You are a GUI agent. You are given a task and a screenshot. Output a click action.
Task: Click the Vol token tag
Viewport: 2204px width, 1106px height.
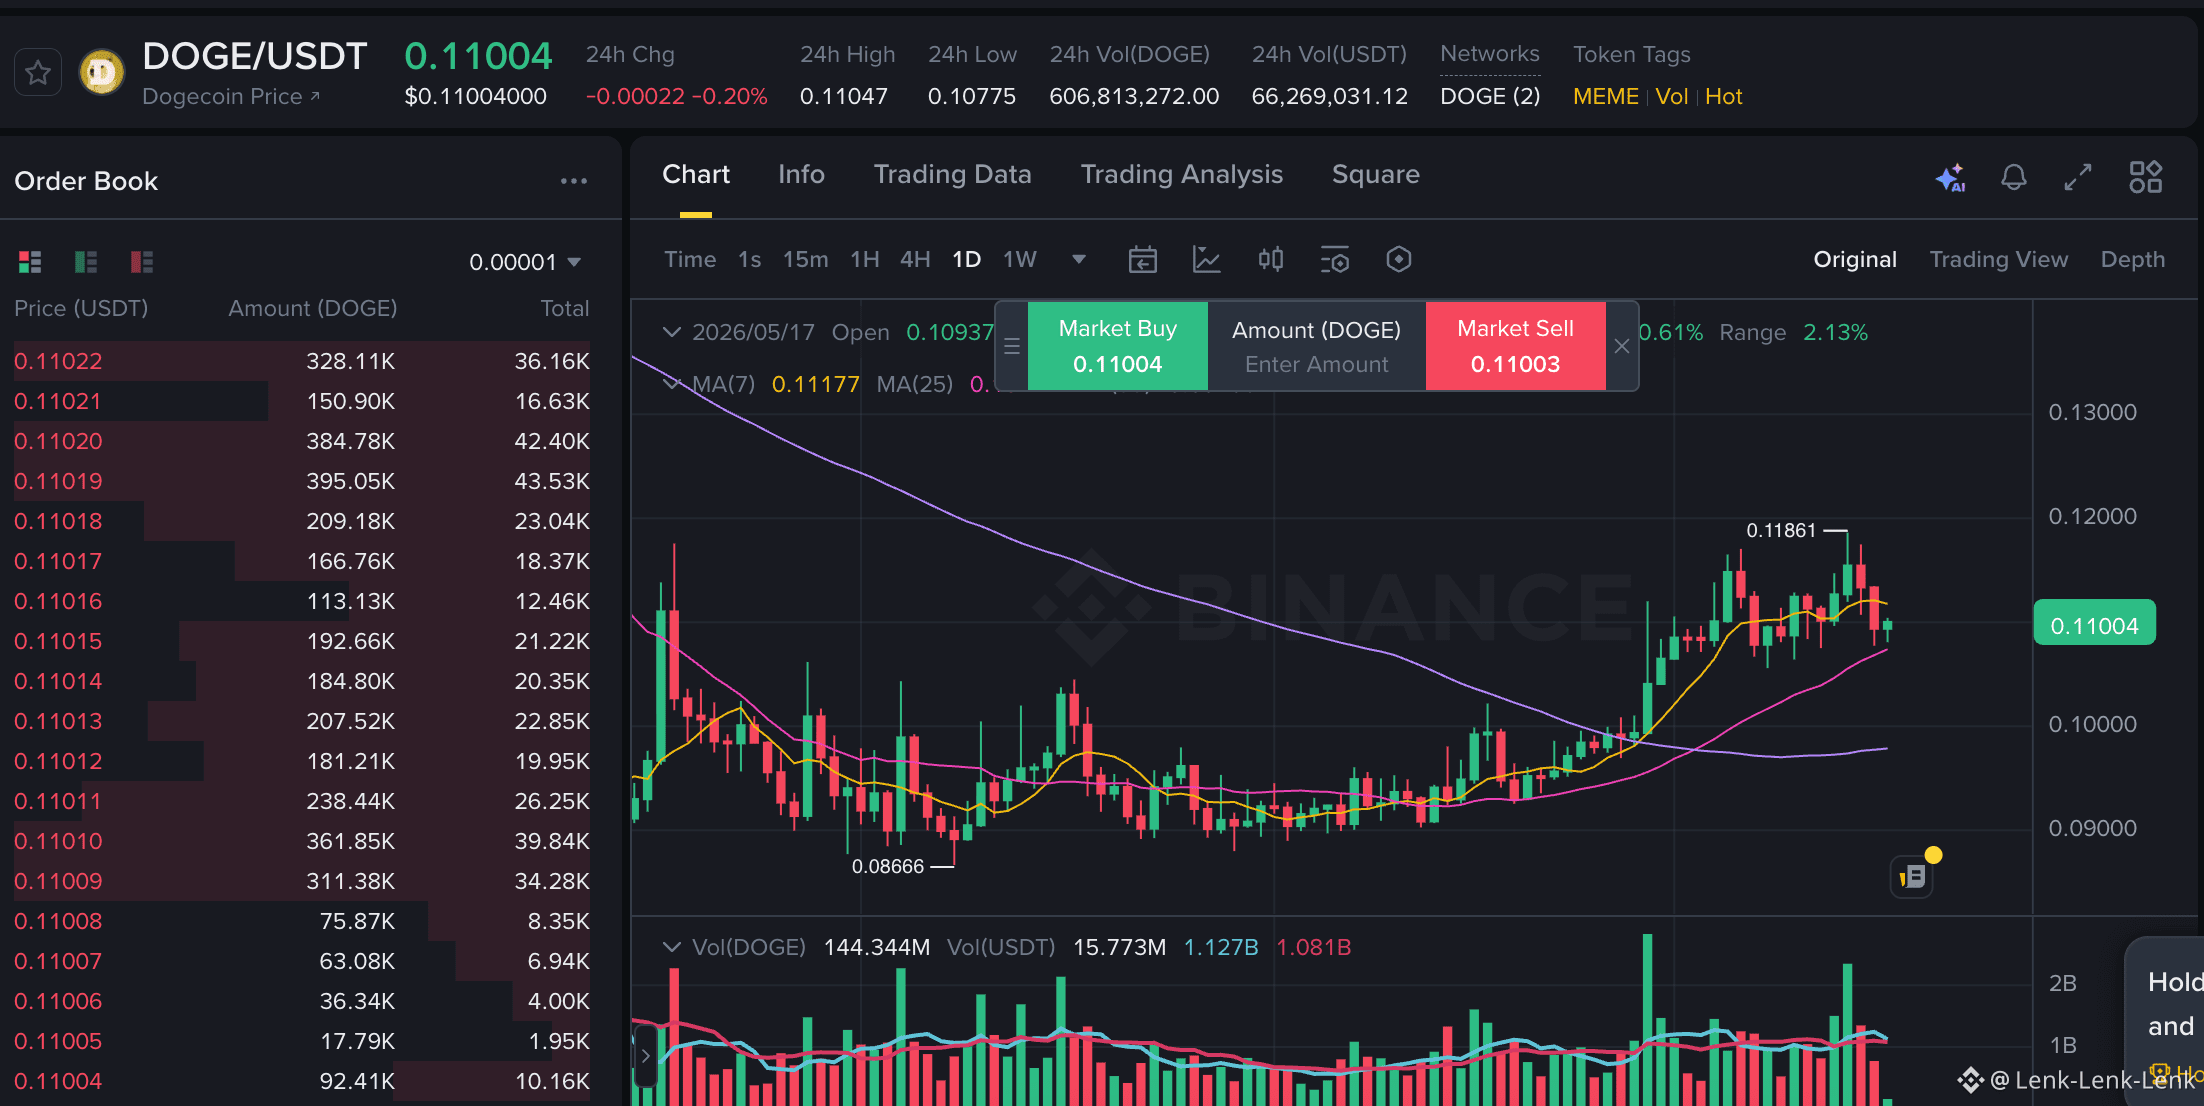(x=1672, y=97)
